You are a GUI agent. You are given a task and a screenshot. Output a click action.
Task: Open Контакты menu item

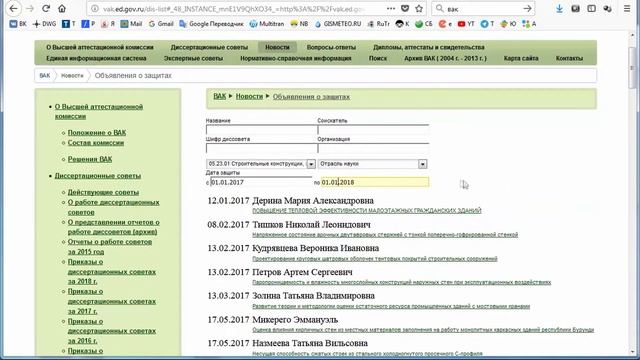[569, 58]
